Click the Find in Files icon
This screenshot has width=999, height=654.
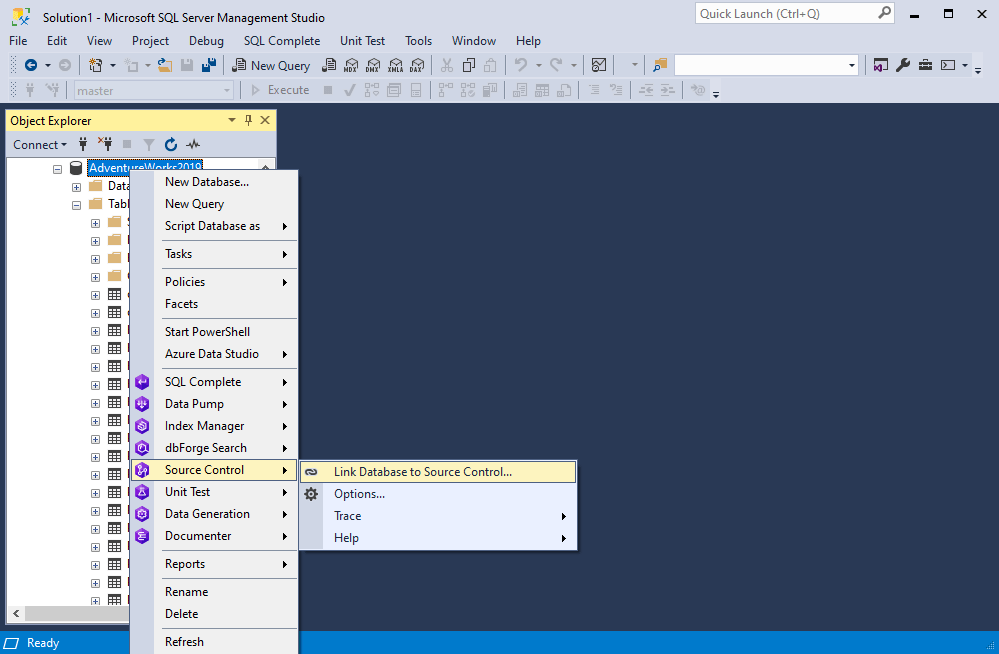[659, 65]
